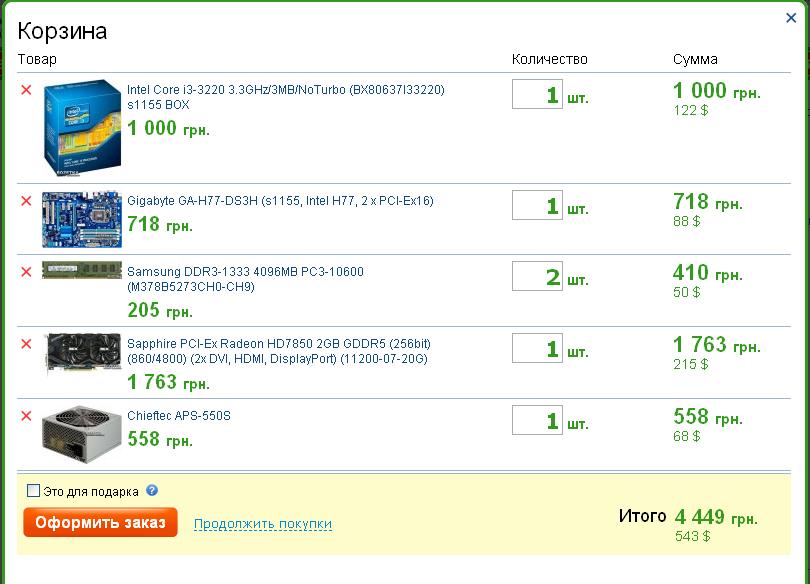The image size is (810, 584).
Task: Click the Chieftec power supply thumbnail
Action: coord(82,434)
